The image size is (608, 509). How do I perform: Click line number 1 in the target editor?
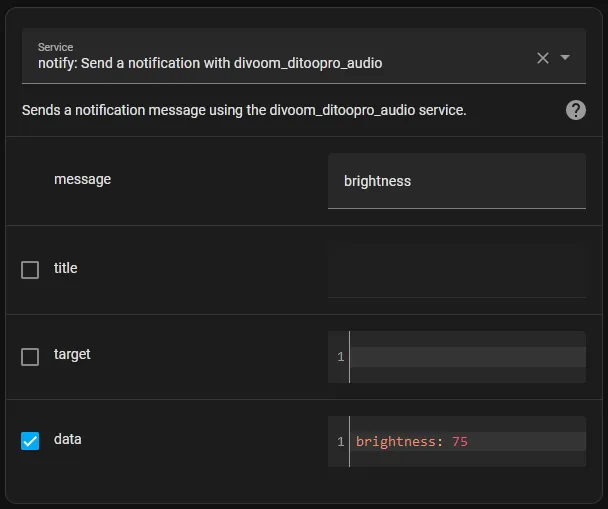click(x=340, y=357)
